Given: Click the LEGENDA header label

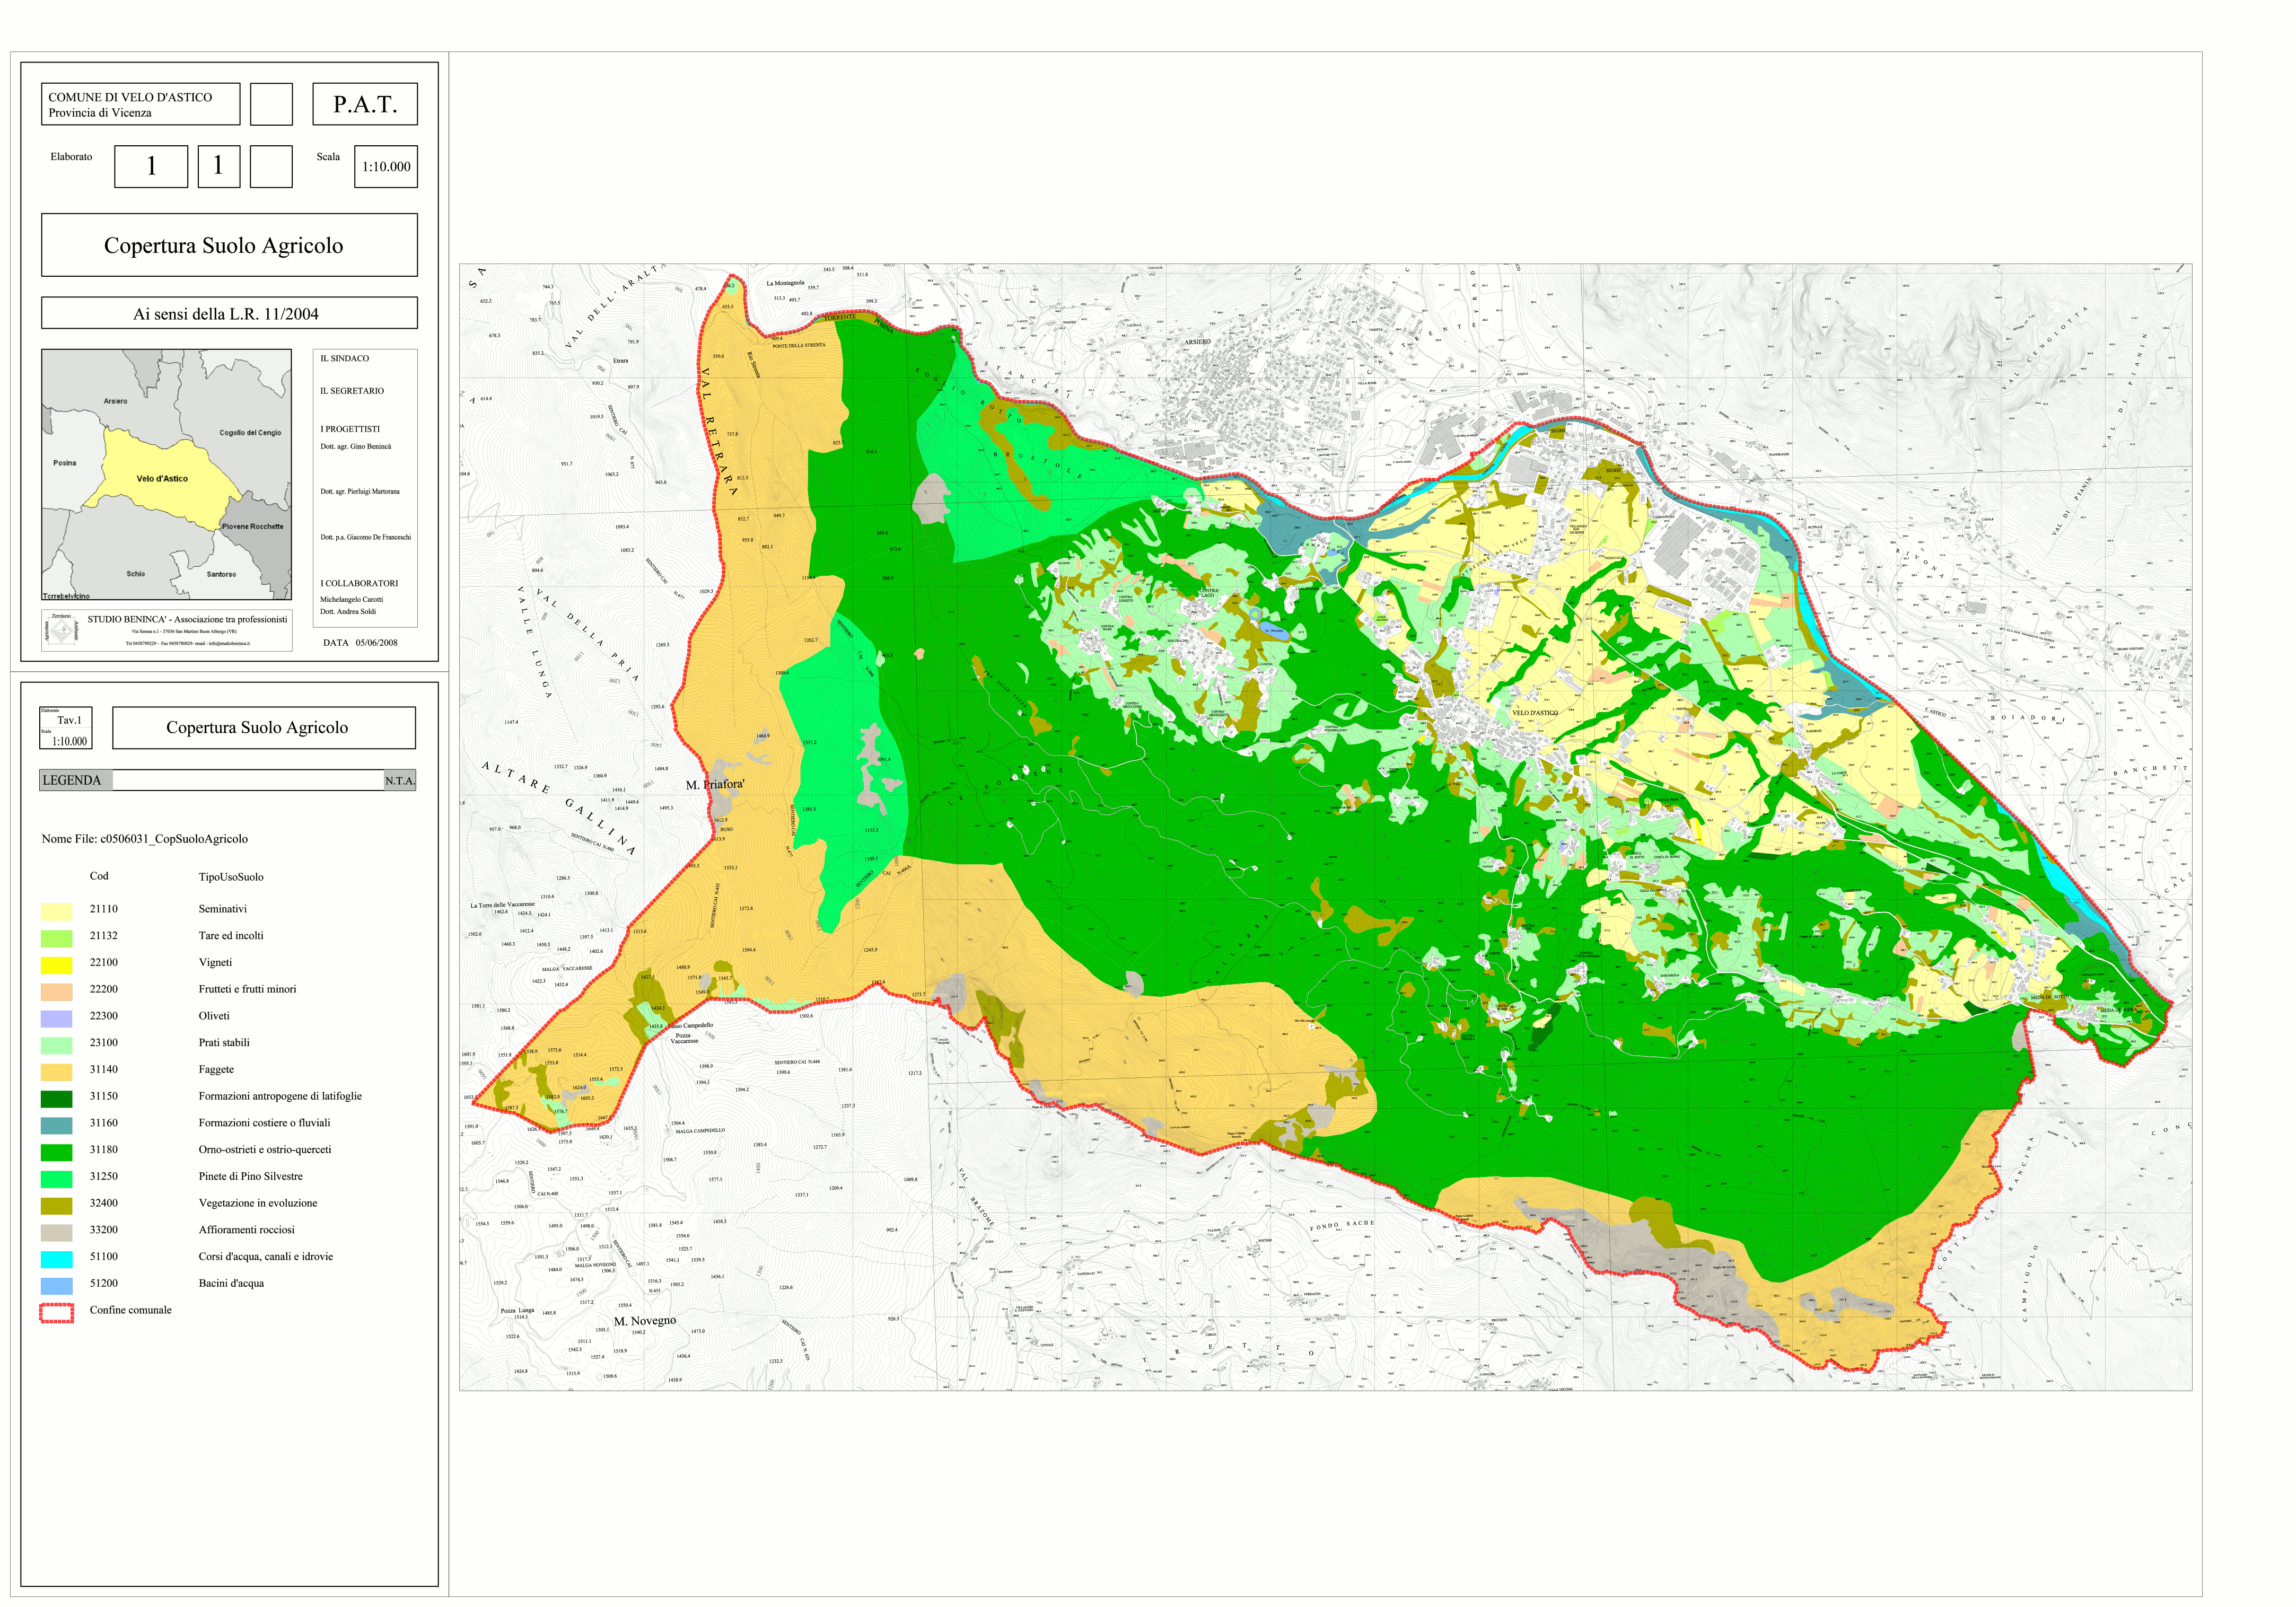Looking at the screenshot, I should (x=72, y=780).
